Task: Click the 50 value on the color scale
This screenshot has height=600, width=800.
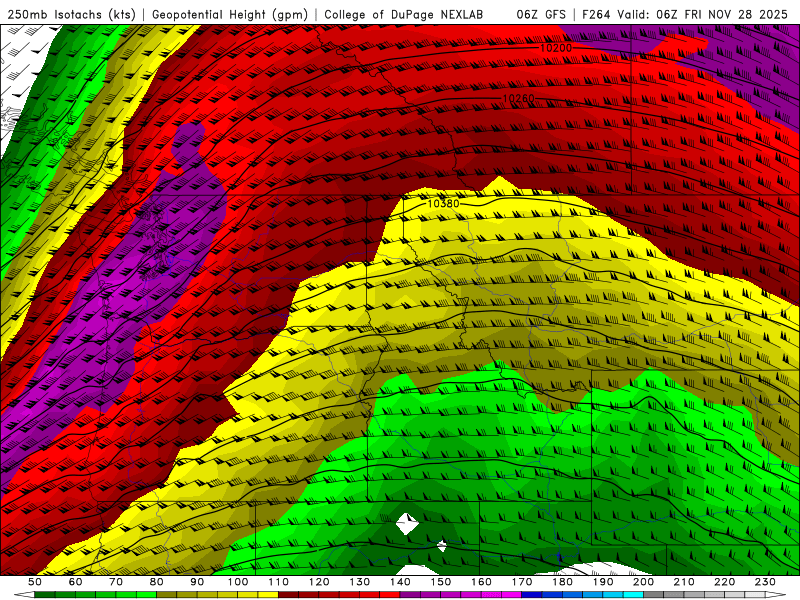Action: (35, 582)
